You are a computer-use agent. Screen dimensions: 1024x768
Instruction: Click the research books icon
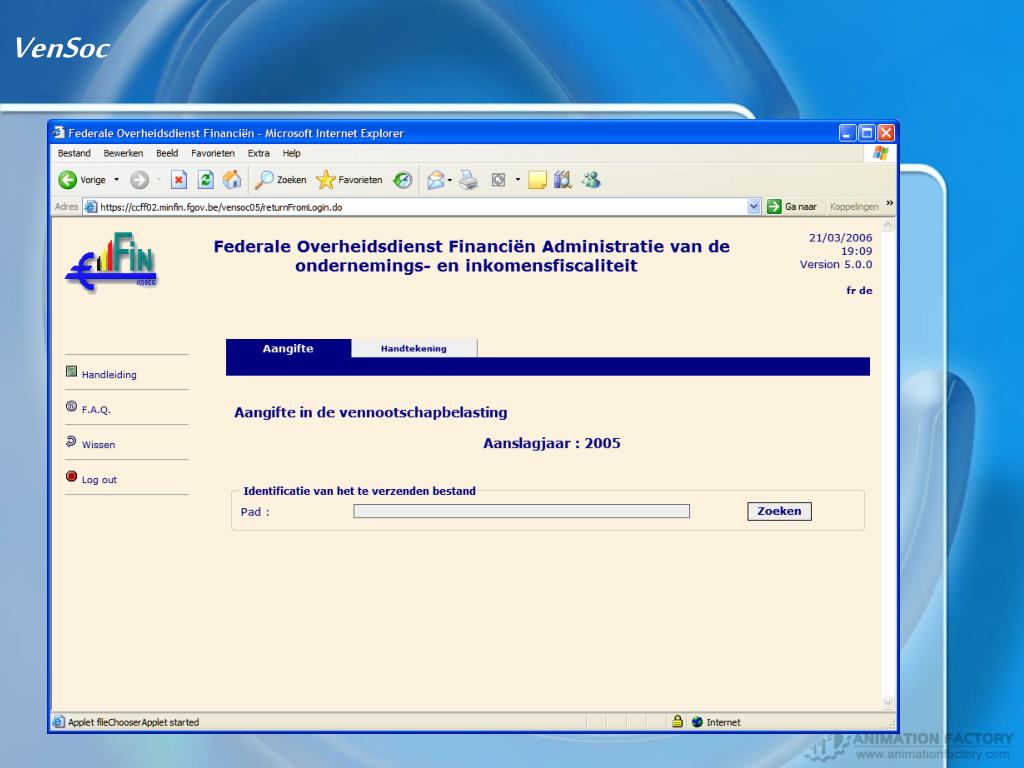point(562,180)
